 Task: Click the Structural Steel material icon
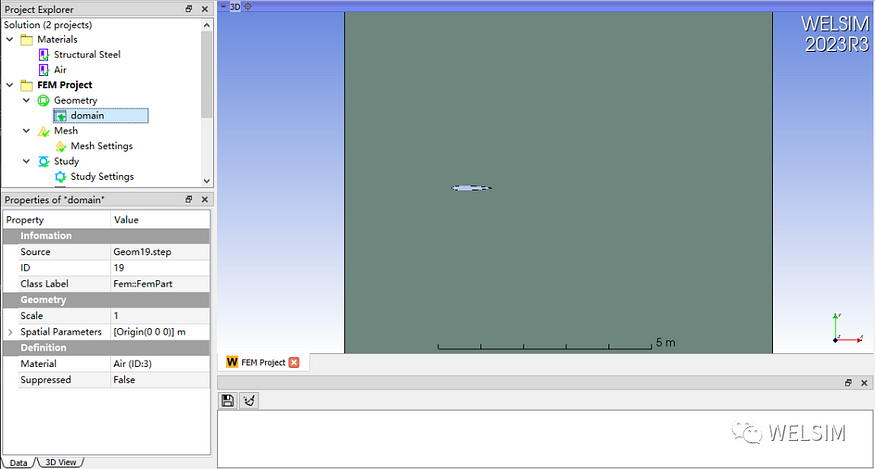click(44, 55)
